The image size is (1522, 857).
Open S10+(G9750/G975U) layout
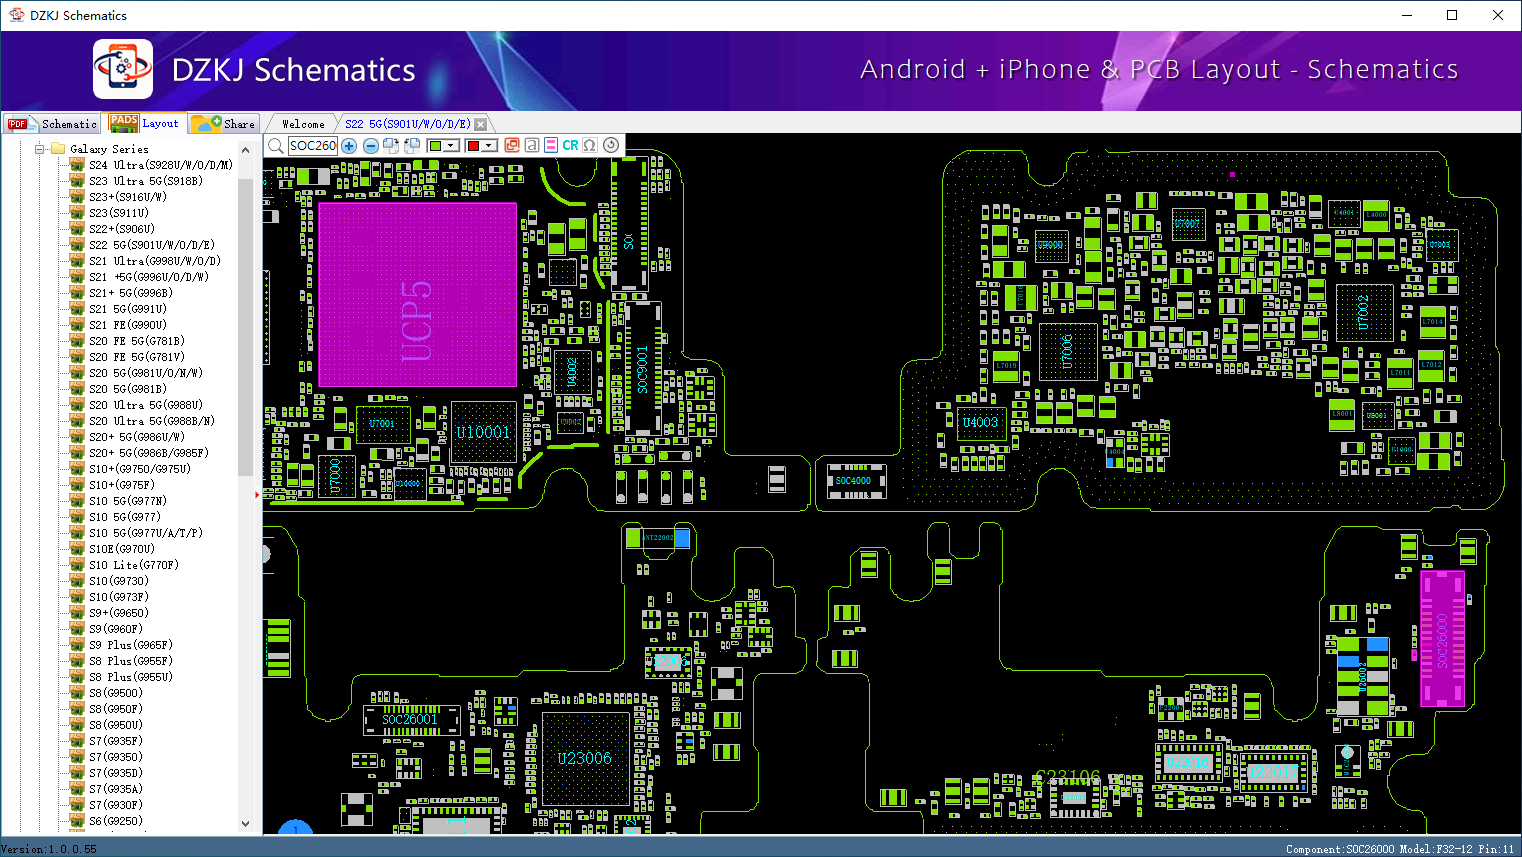tap(140, 469)
